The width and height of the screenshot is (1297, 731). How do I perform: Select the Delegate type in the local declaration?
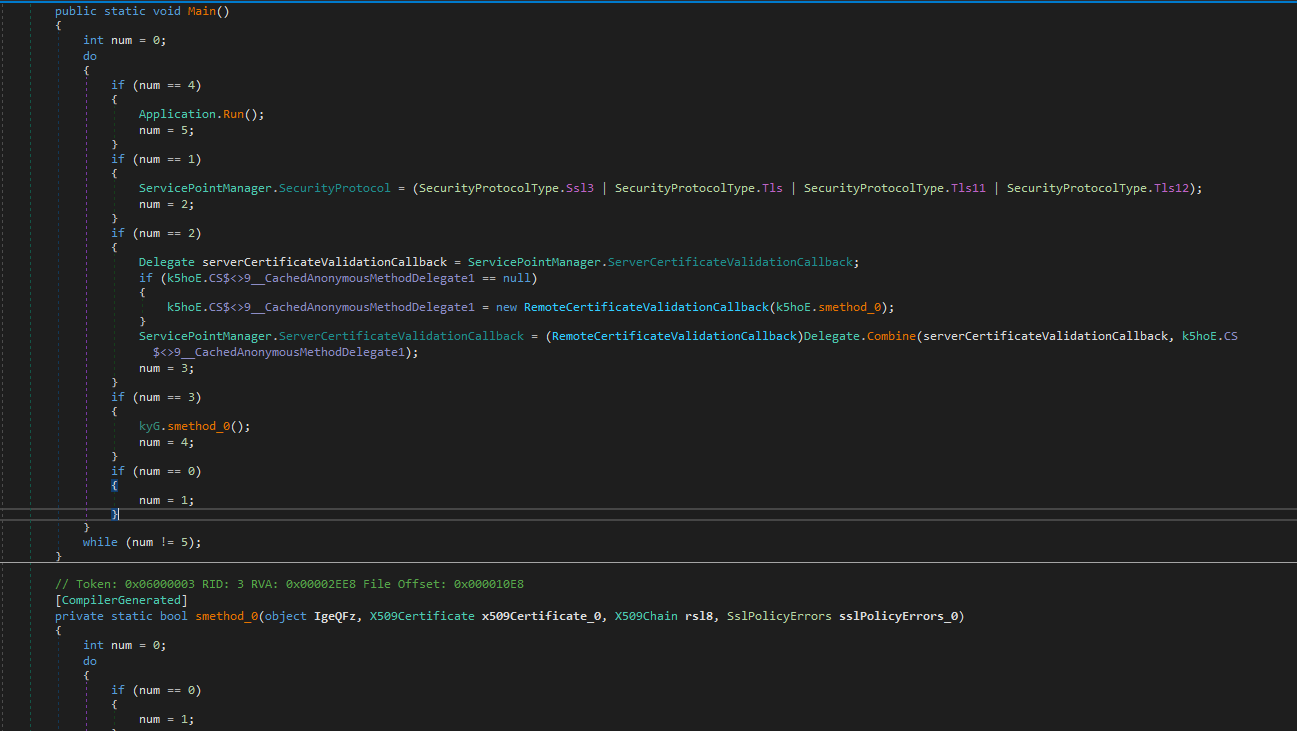click(167, 262)
